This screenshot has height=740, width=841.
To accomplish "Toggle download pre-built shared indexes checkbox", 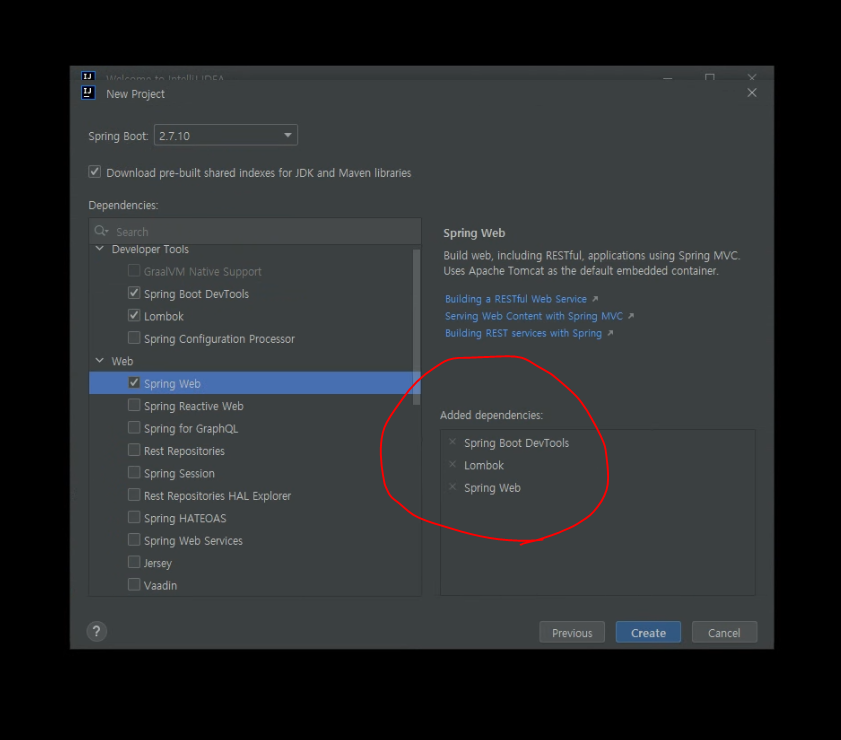I will 94,172.
